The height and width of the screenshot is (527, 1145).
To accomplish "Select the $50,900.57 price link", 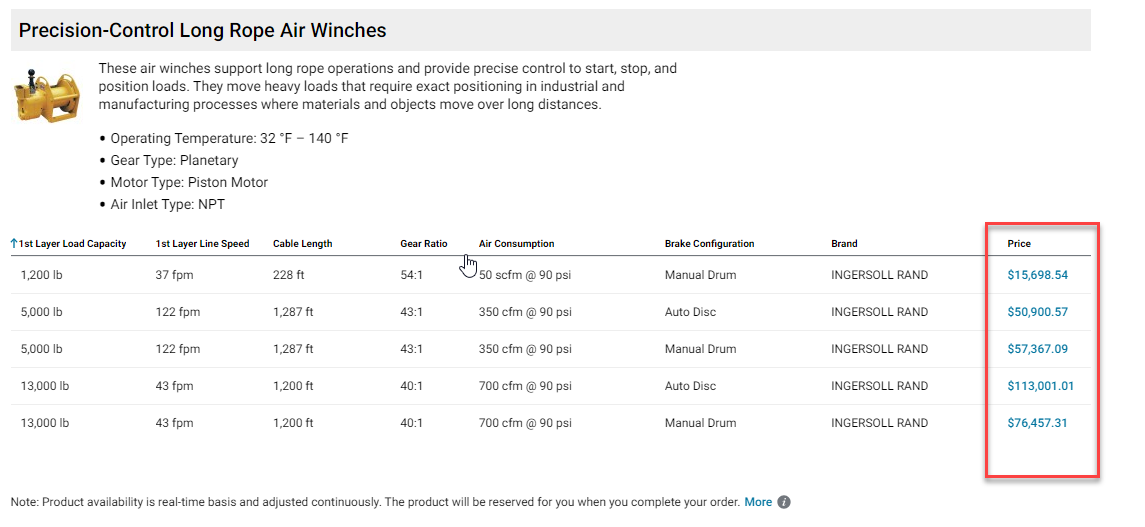I will (x=1037, y=312).
